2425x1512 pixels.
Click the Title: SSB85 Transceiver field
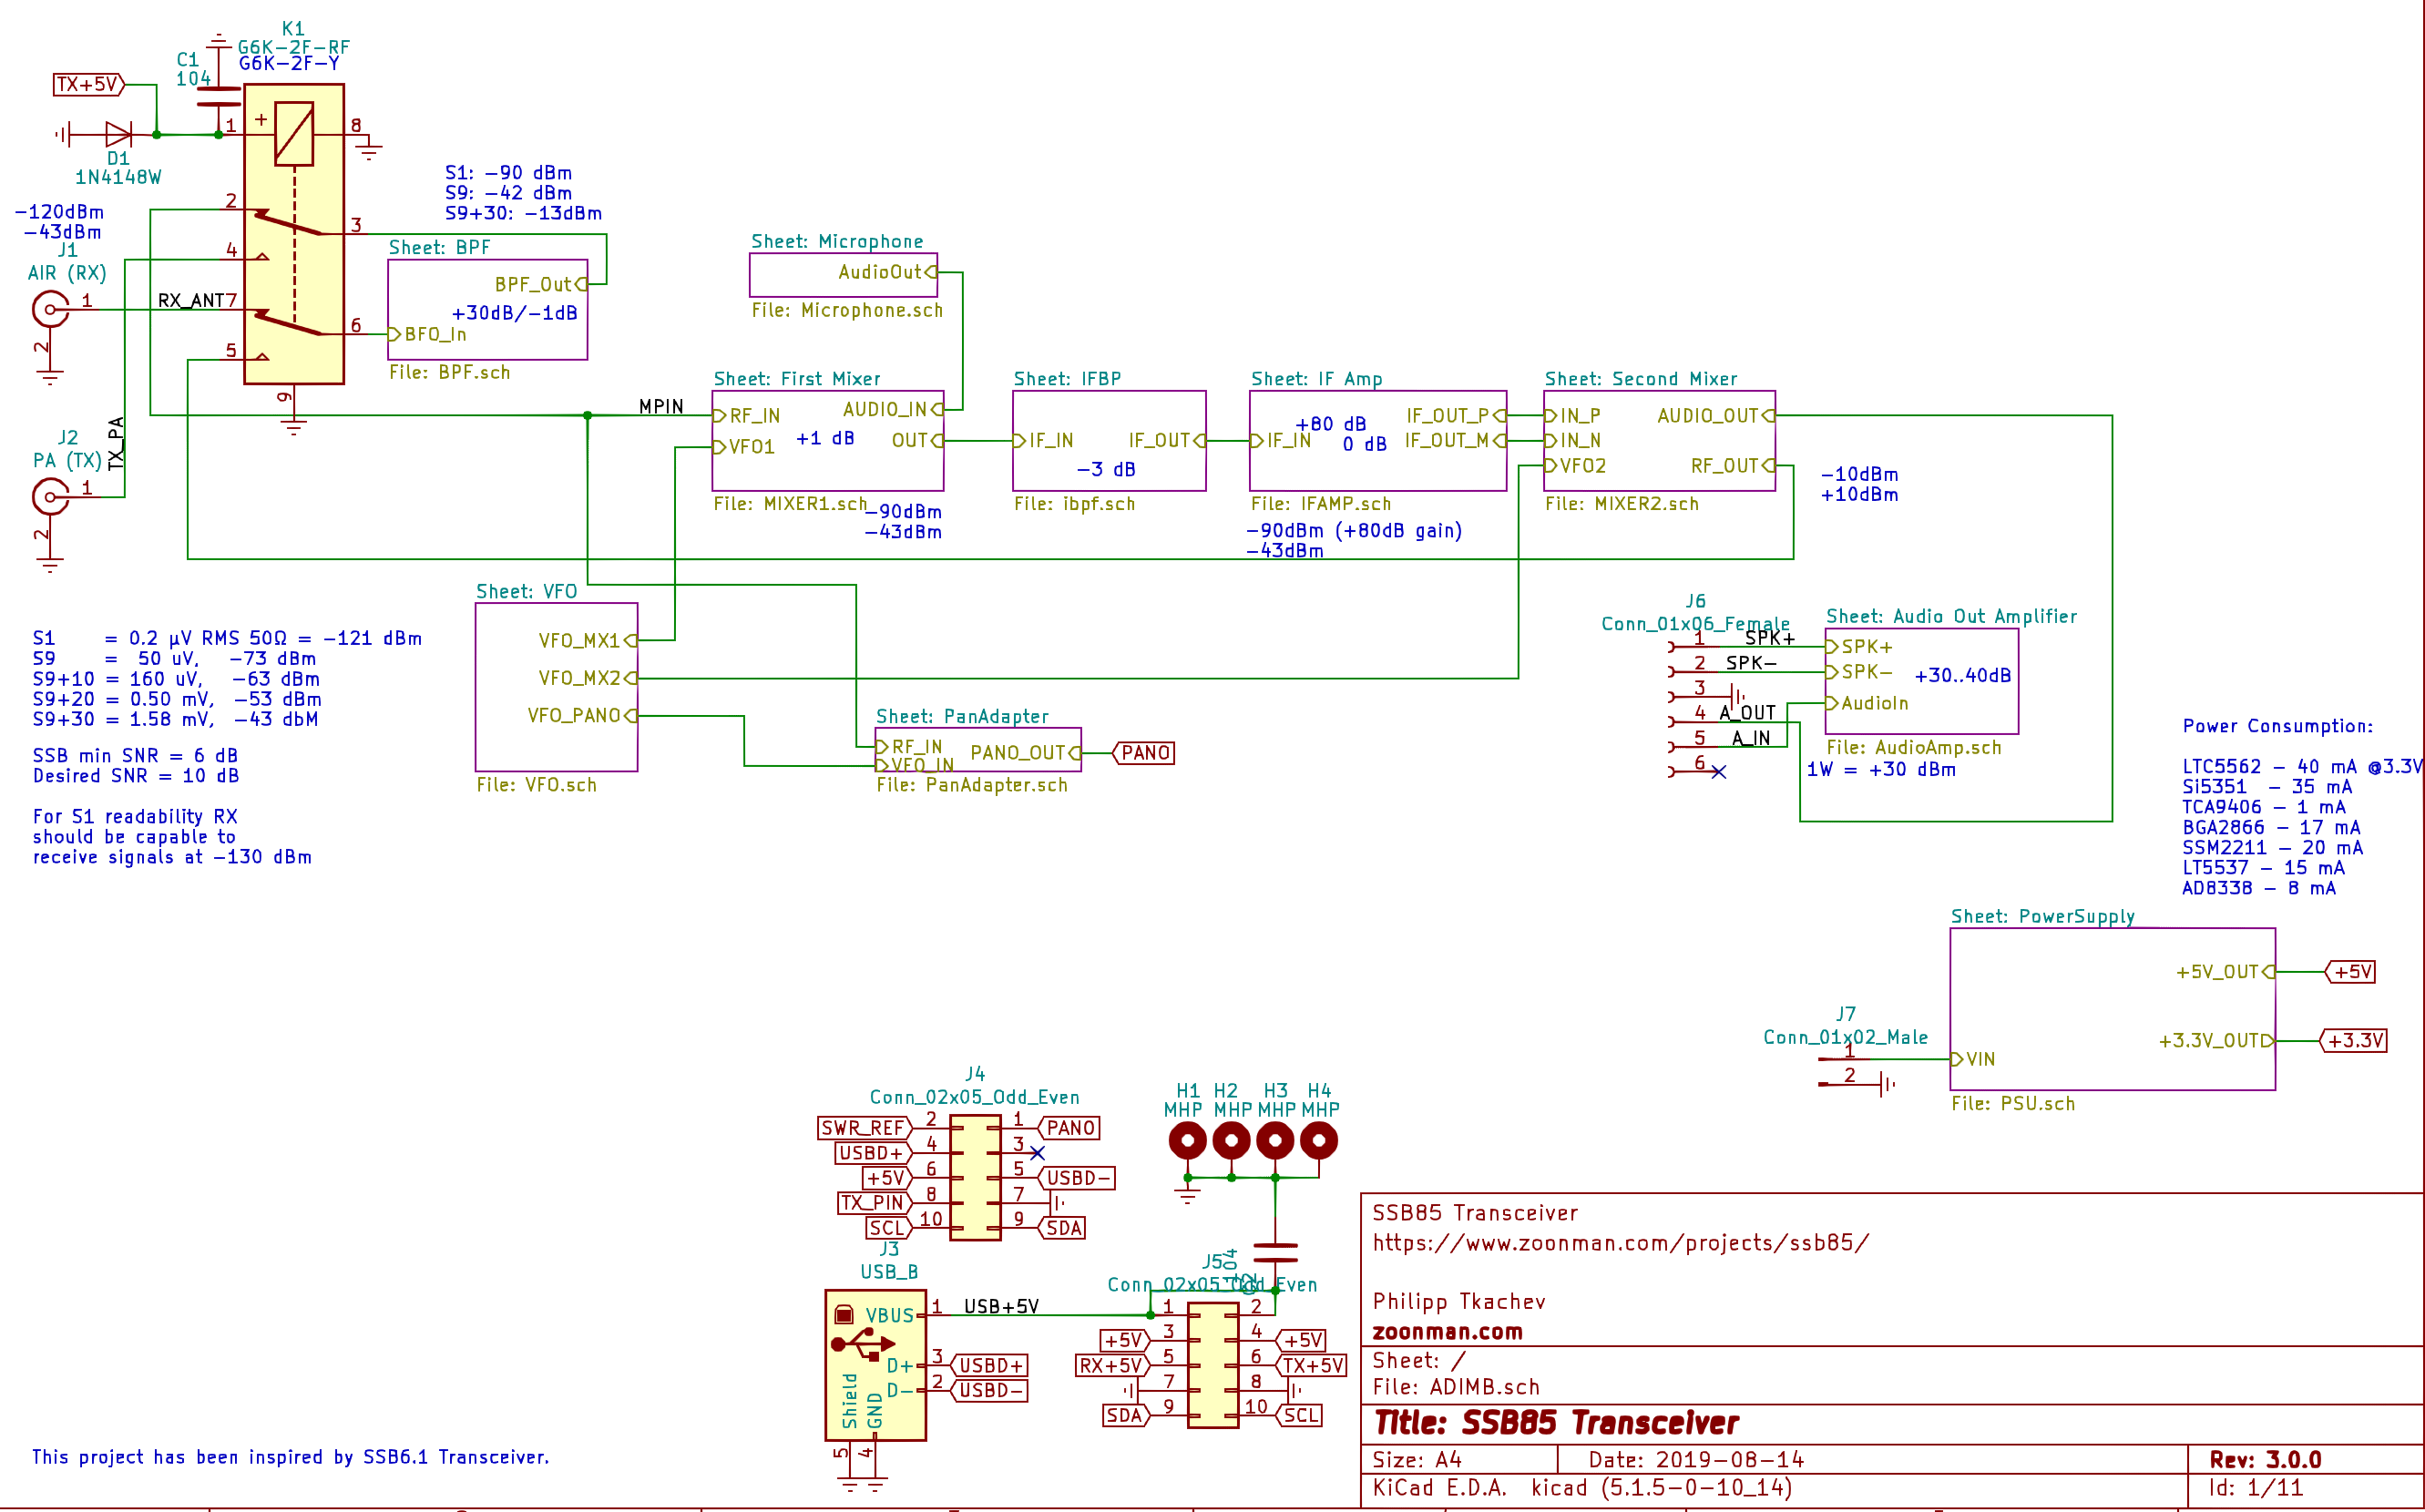click(x=1556, y=1423)
